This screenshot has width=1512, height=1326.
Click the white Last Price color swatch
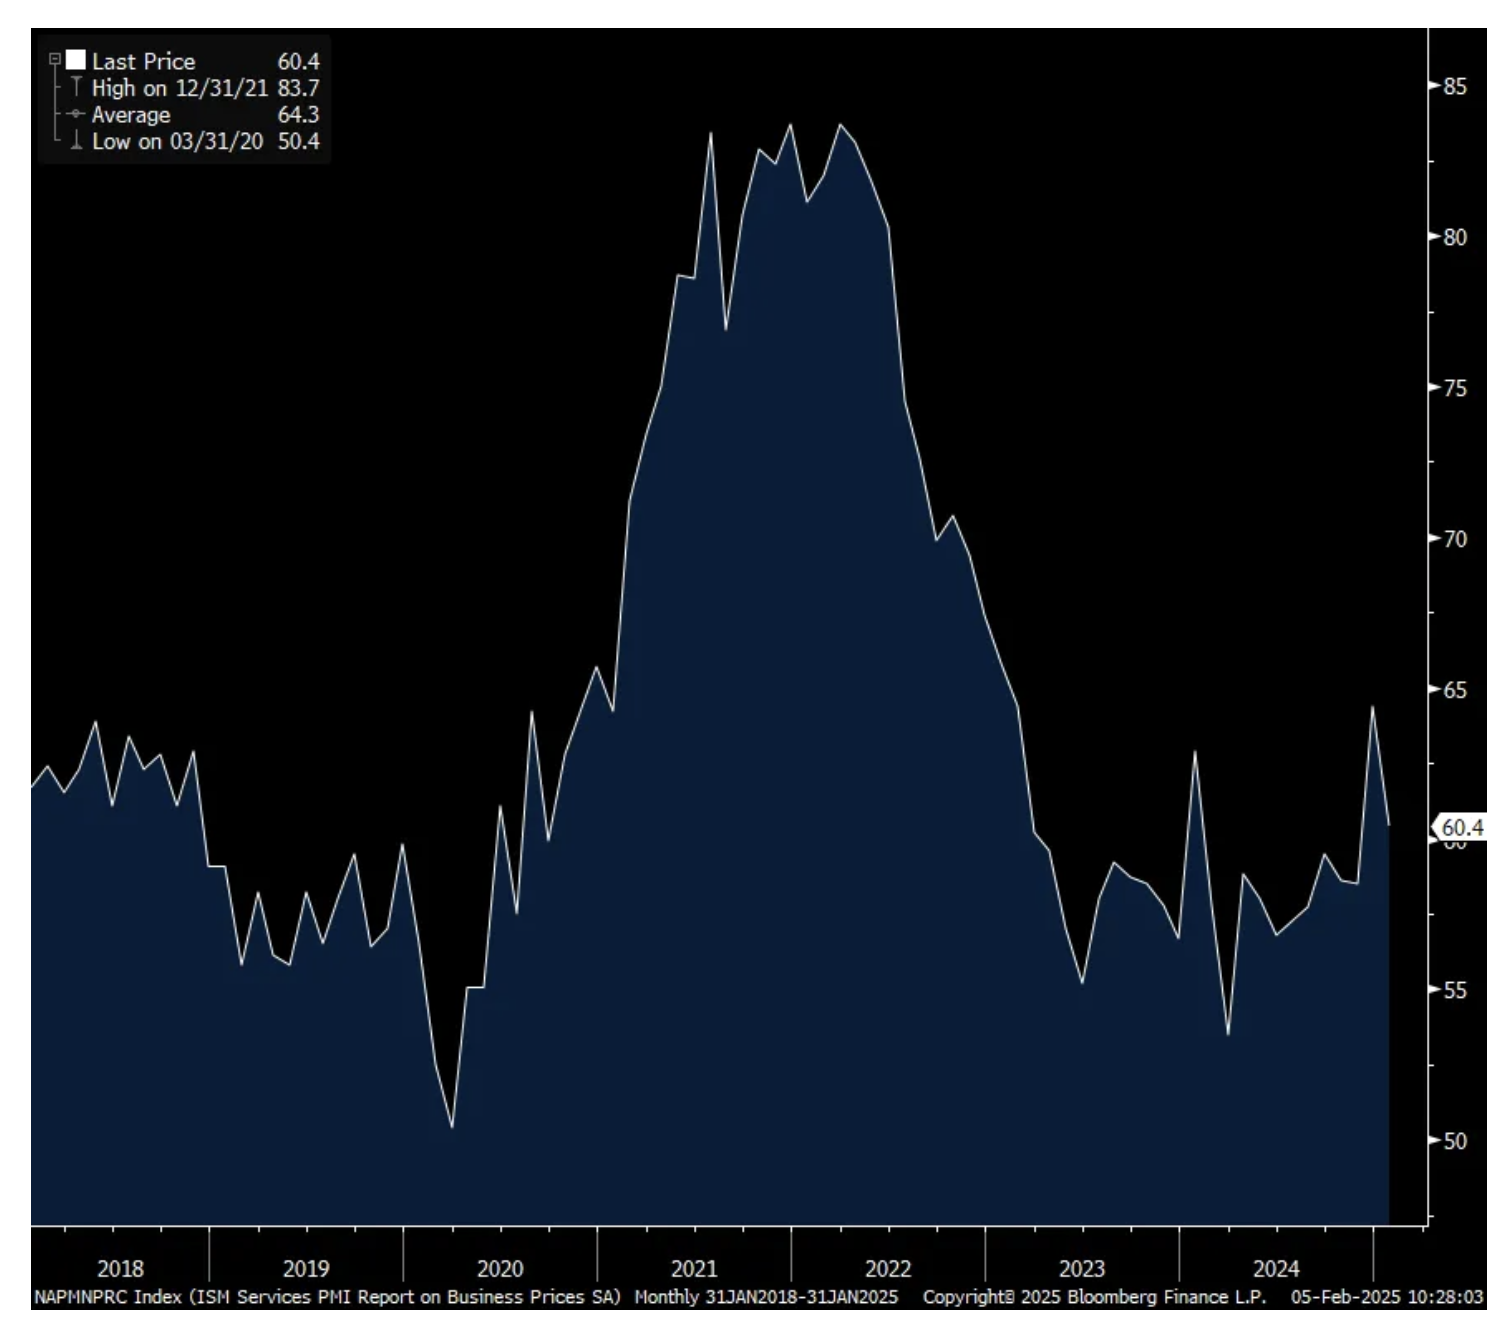[x=76, y=60]
